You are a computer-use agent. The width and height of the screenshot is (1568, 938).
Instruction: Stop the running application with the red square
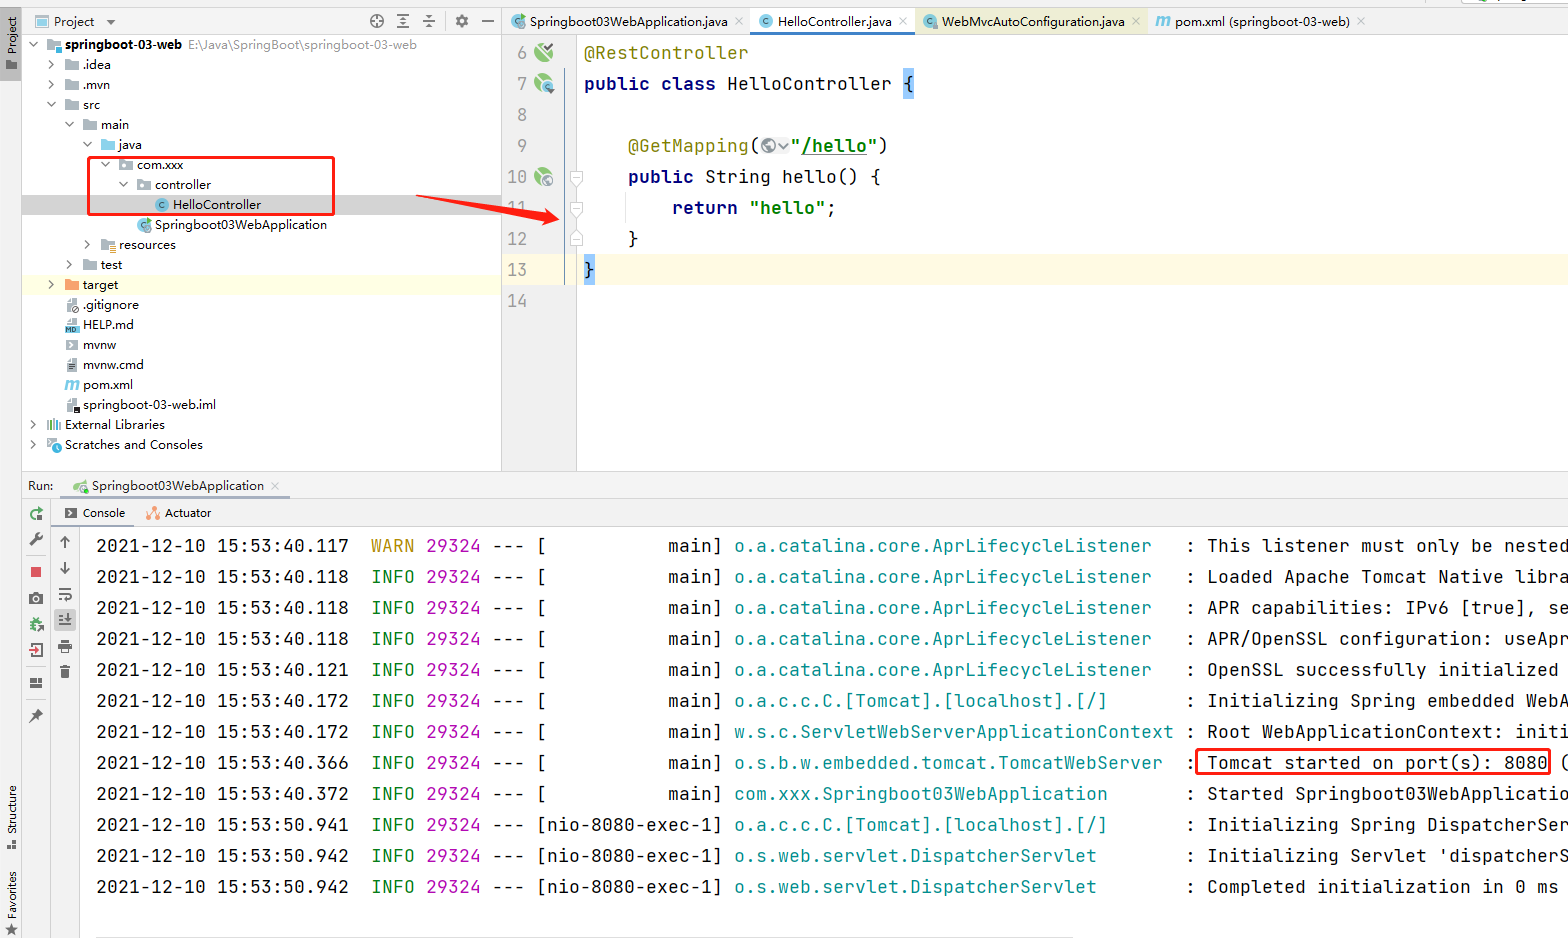point(36,572)
